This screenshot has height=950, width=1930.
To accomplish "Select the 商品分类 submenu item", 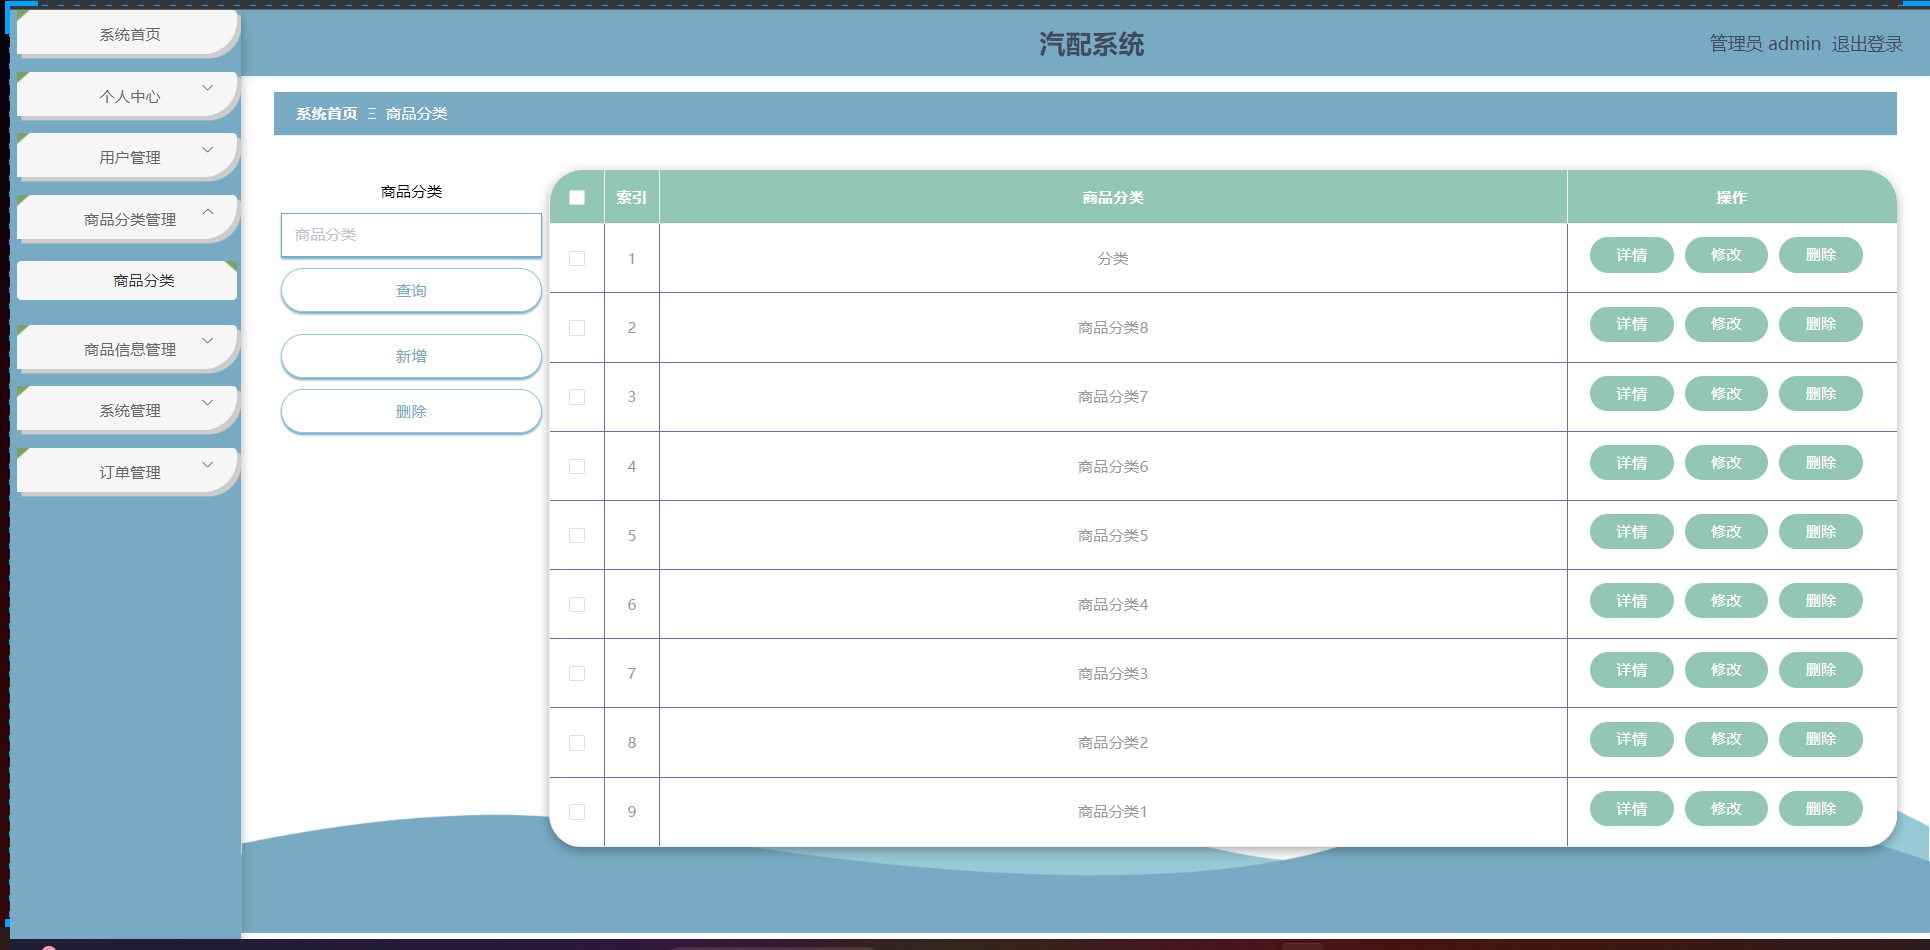I will click(x=127, y=280).
